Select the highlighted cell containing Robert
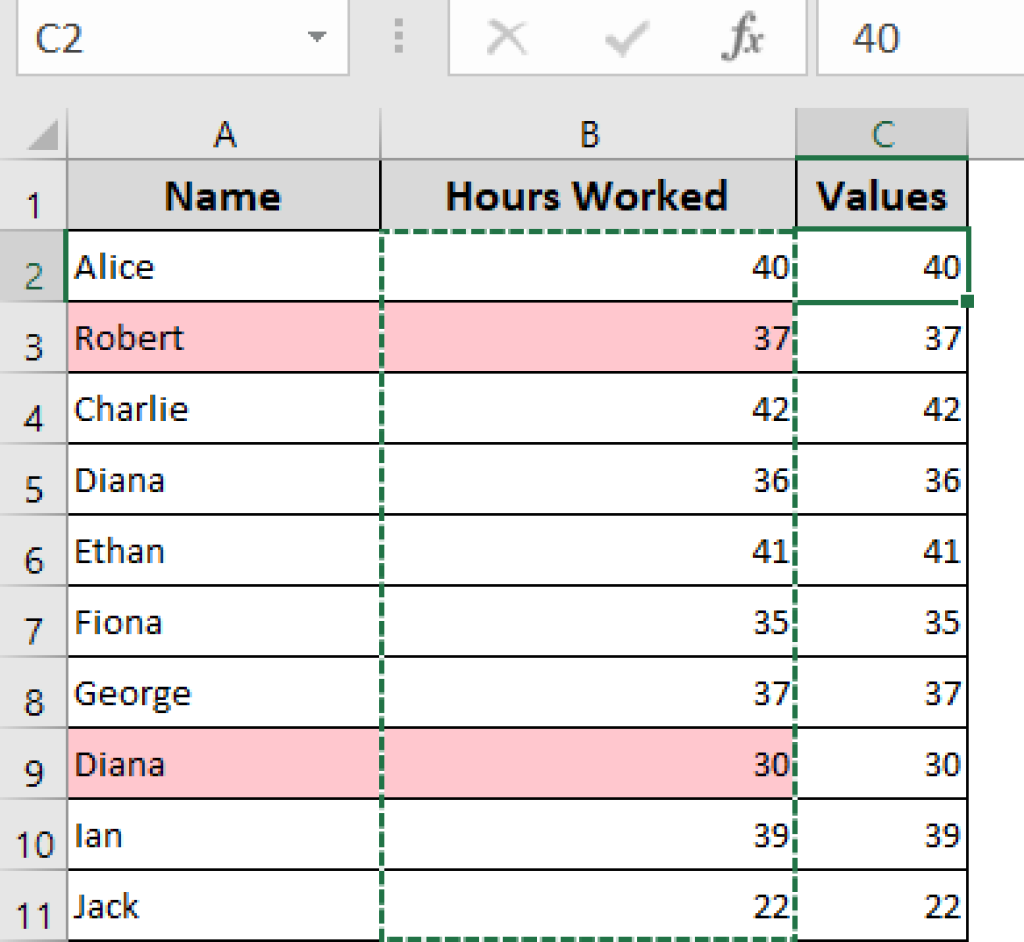This screenshot has width=1024, height=942. pos(222,338)
